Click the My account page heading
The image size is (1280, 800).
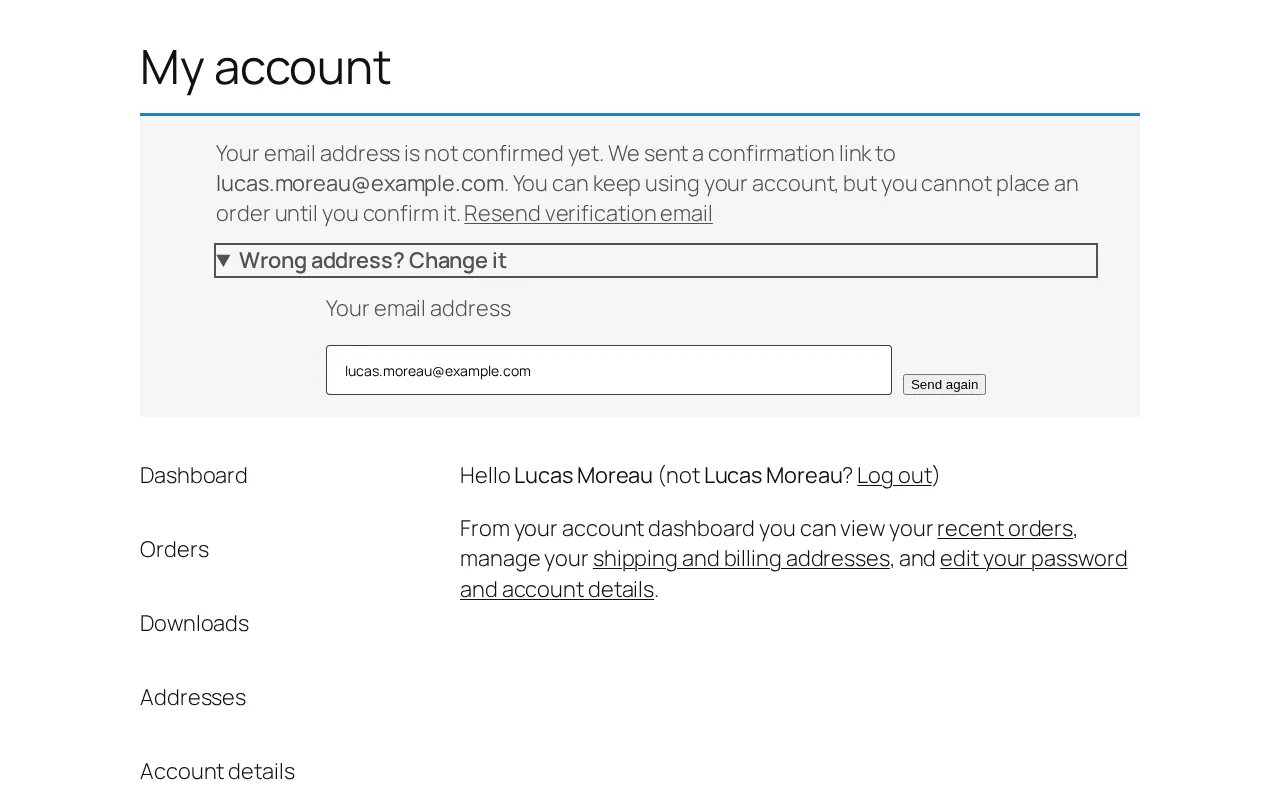tap(265, 67)
